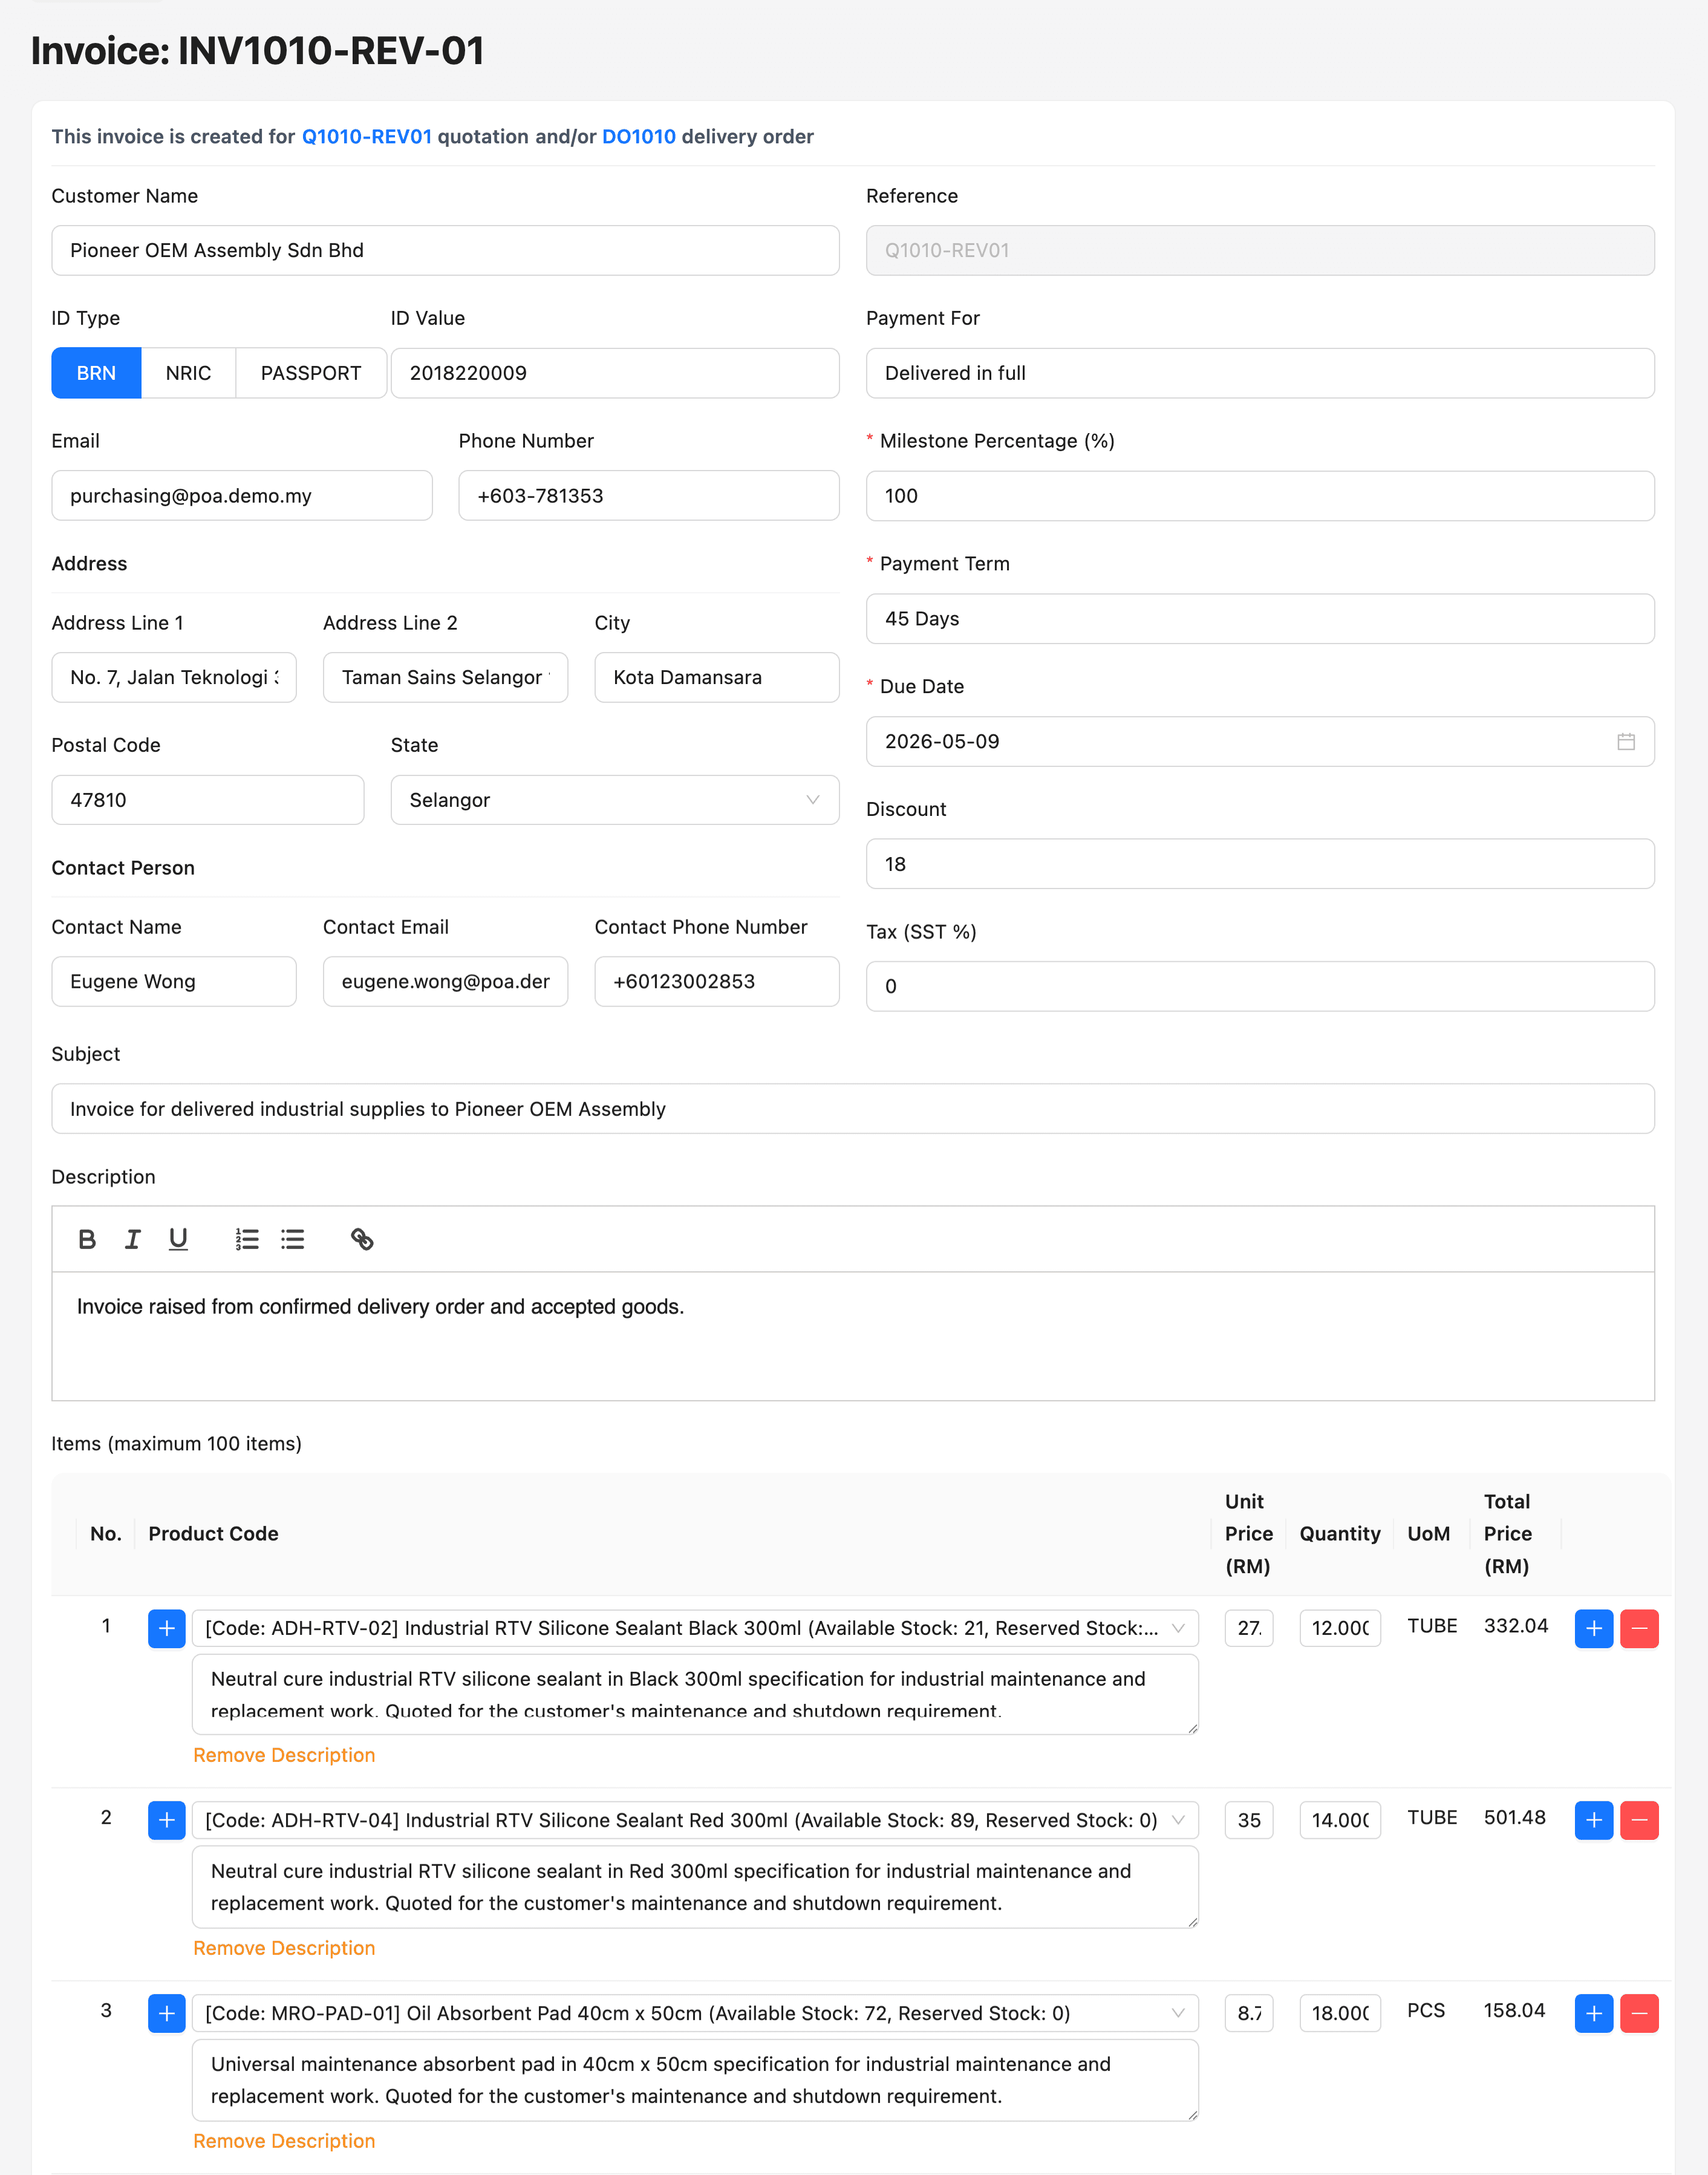Remove Description for item 2

(284, 1948)
